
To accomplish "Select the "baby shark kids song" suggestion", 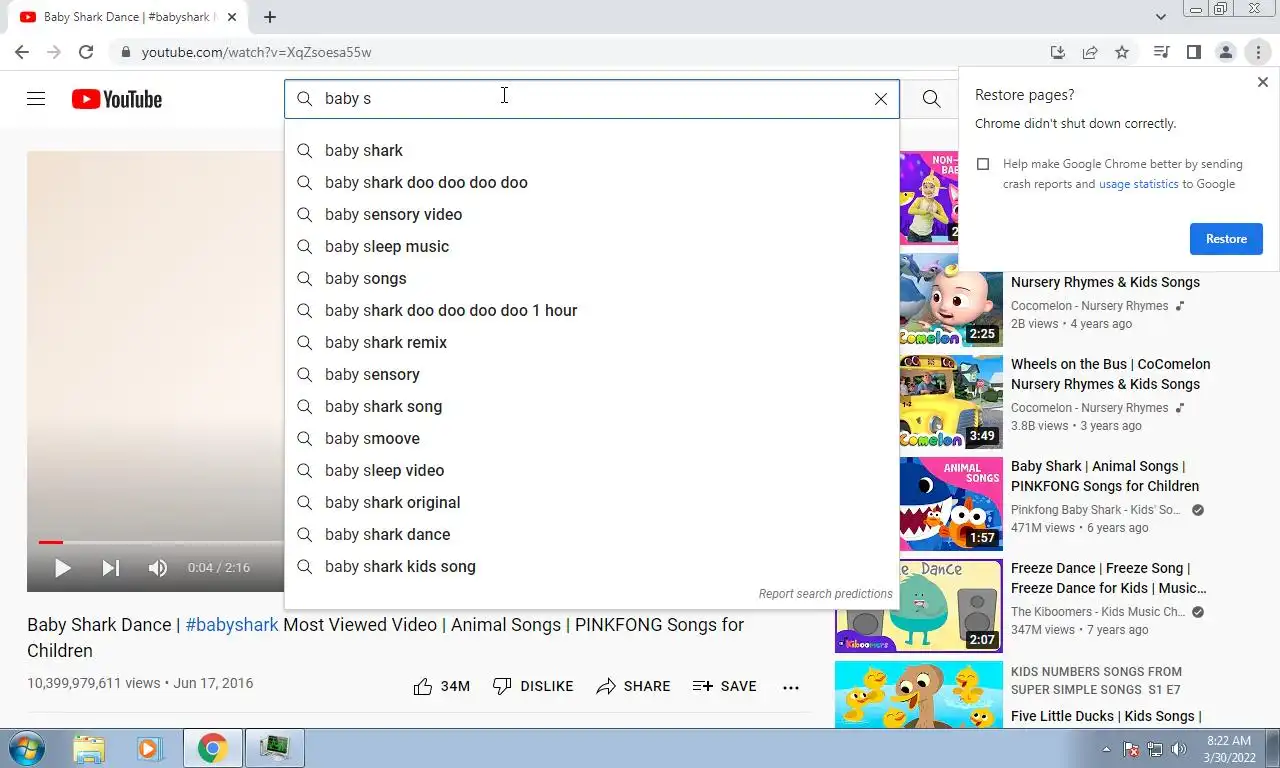I will click(x=592, y=566).
